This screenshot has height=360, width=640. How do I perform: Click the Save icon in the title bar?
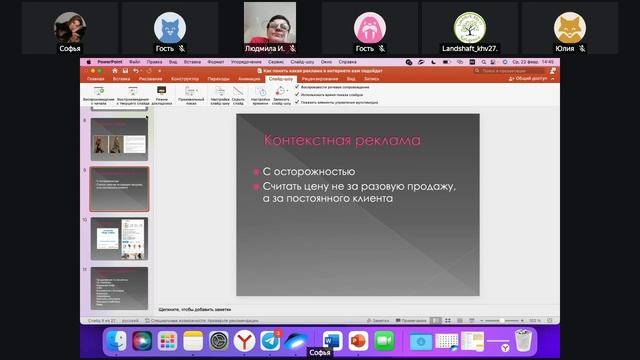[125, 71]
